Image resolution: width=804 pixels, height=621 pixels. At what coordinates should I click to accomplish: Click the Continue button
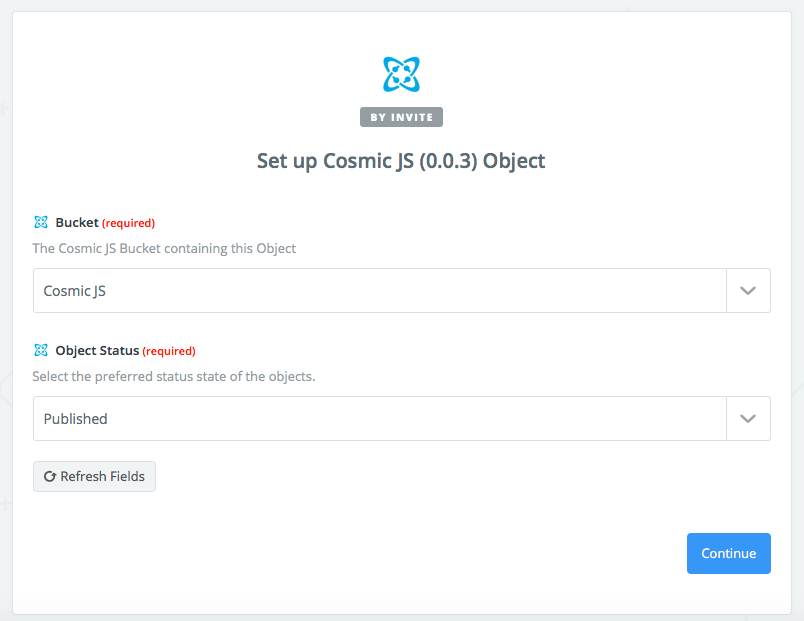(728, 553)
